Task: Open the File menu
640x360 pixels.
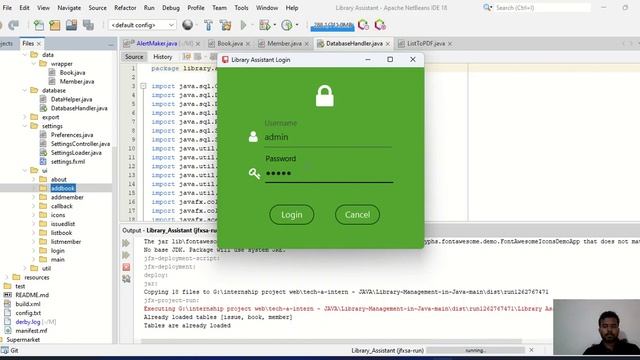Action: pyautogui.click(x=7, y=8)
